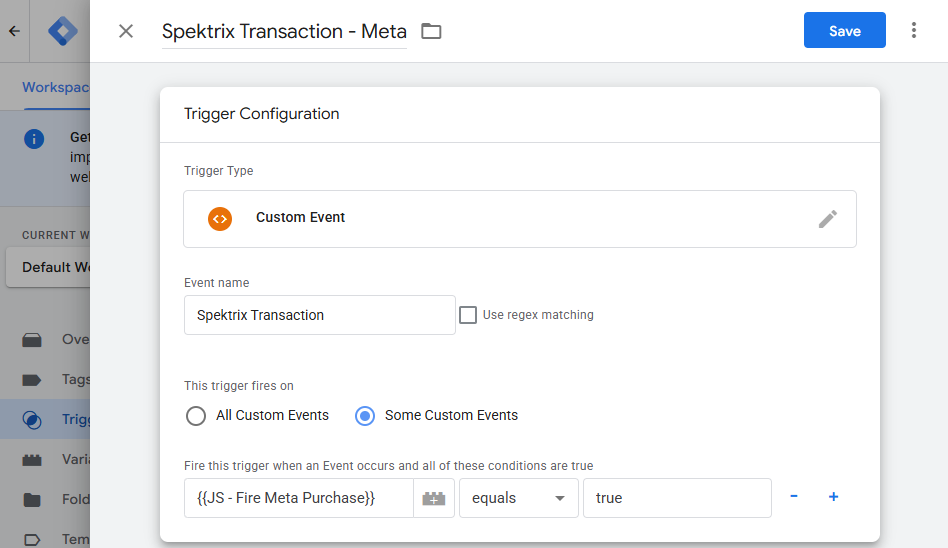
Task: Click the Google Tag Manager logo
Action: (62, 31)
